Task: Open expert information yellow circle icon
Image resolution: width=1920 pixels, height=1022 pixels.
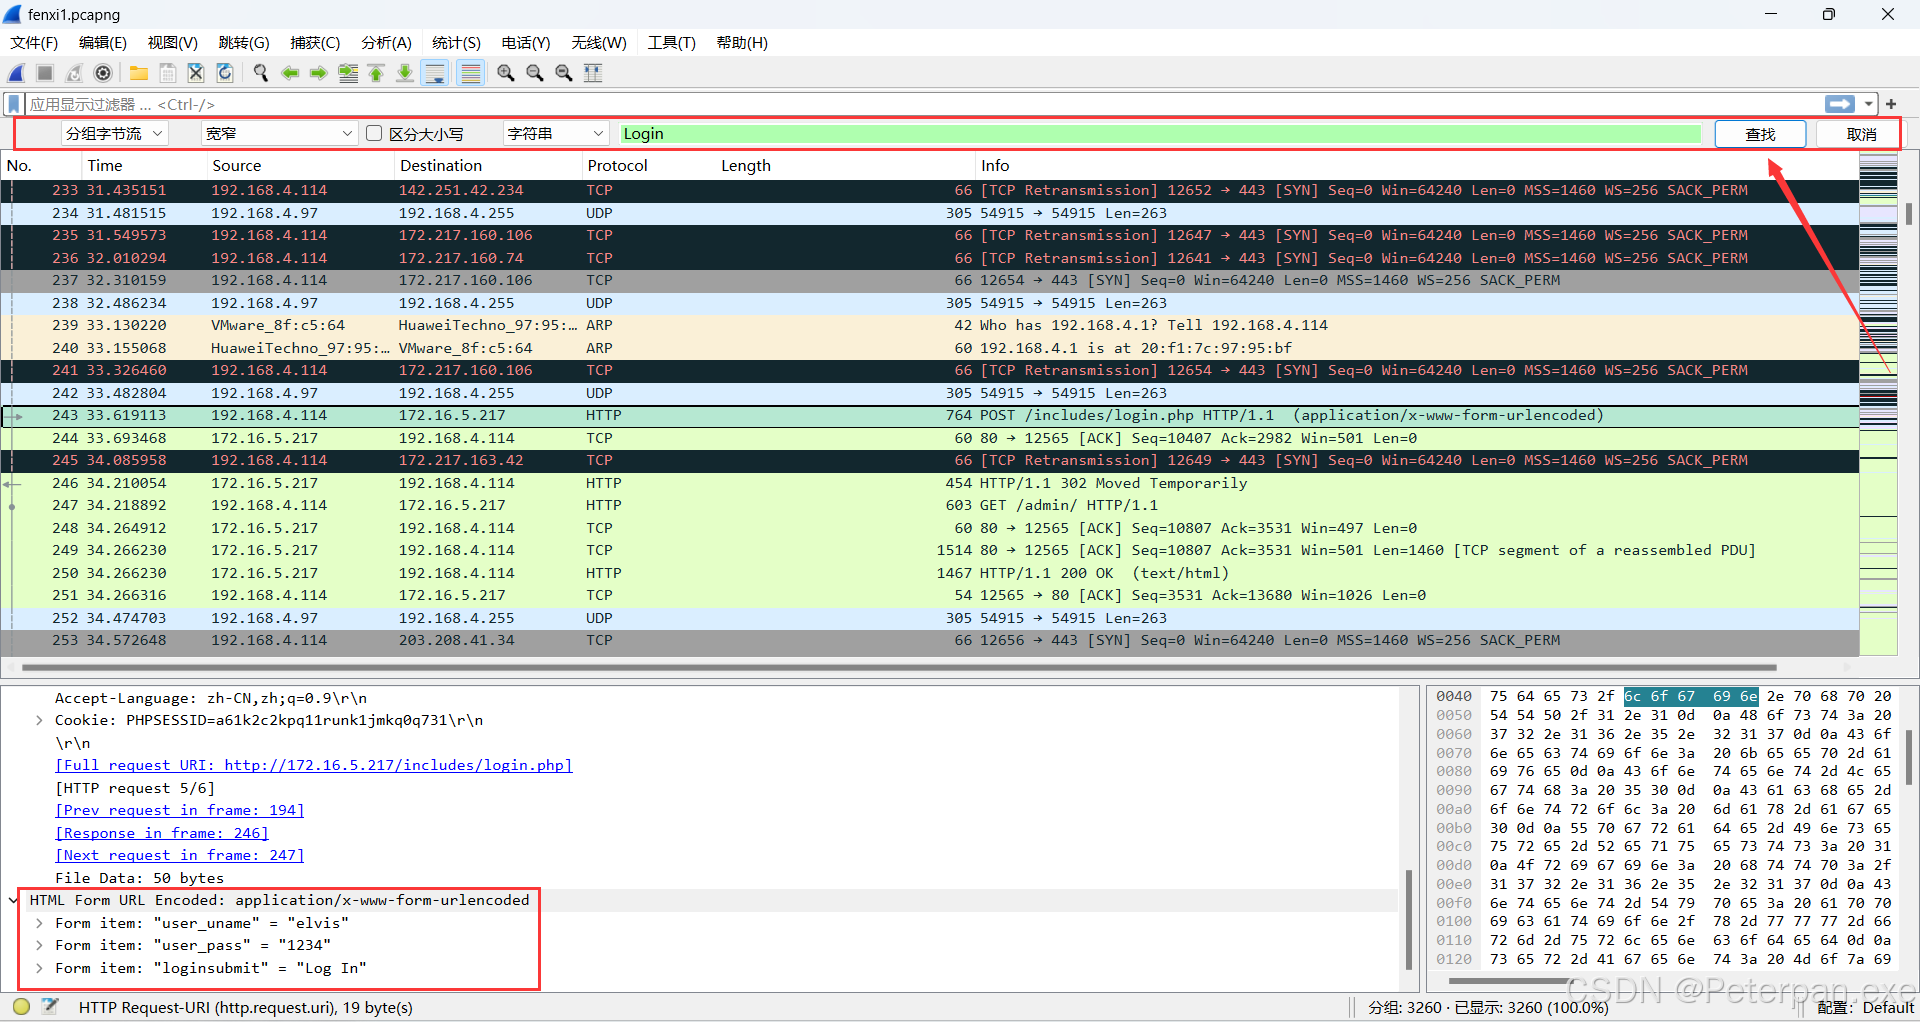Action: tap(22, 1007)
